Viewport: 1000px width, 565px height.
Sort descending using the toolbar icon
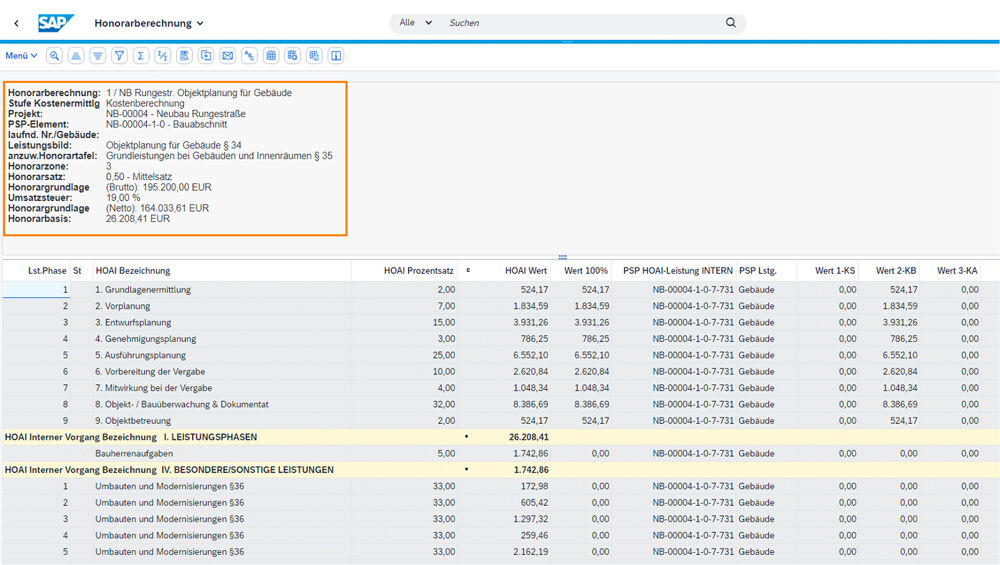pyautogui.click(x=97, y=56)
